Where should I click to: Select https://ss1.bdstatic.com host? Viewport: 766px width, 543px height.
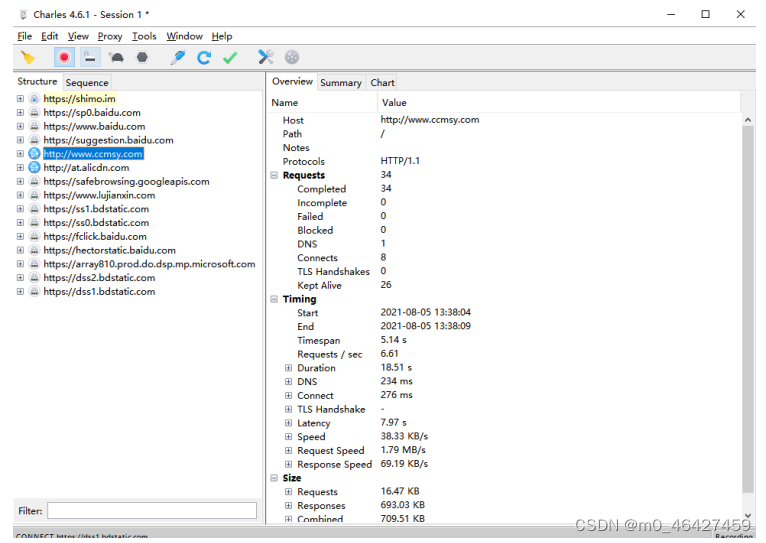point(96,209)
